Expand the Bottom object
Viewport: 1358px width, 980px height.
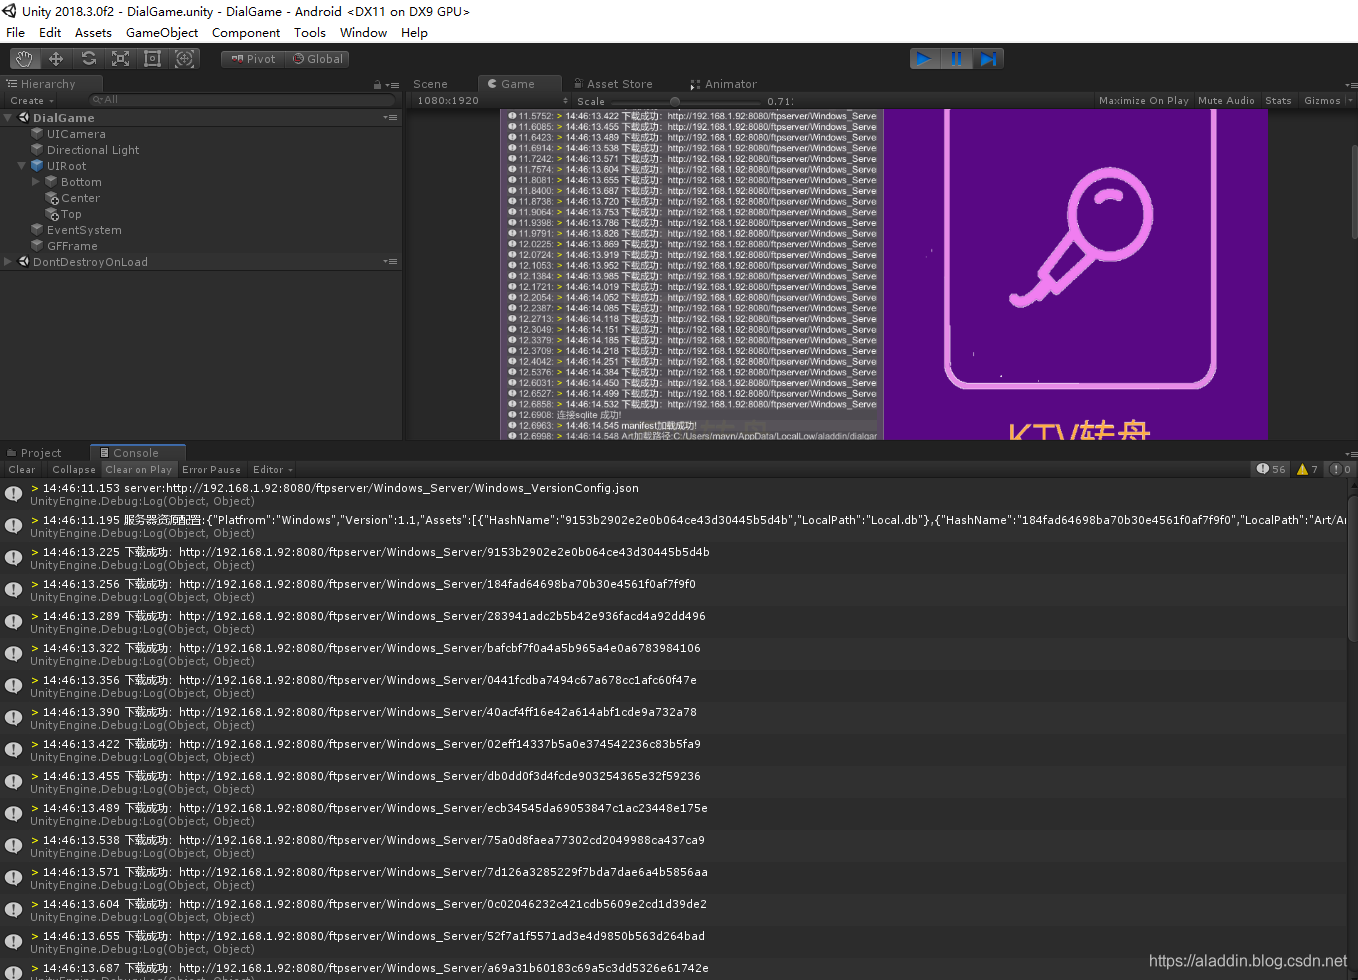[x=36, y=182]
